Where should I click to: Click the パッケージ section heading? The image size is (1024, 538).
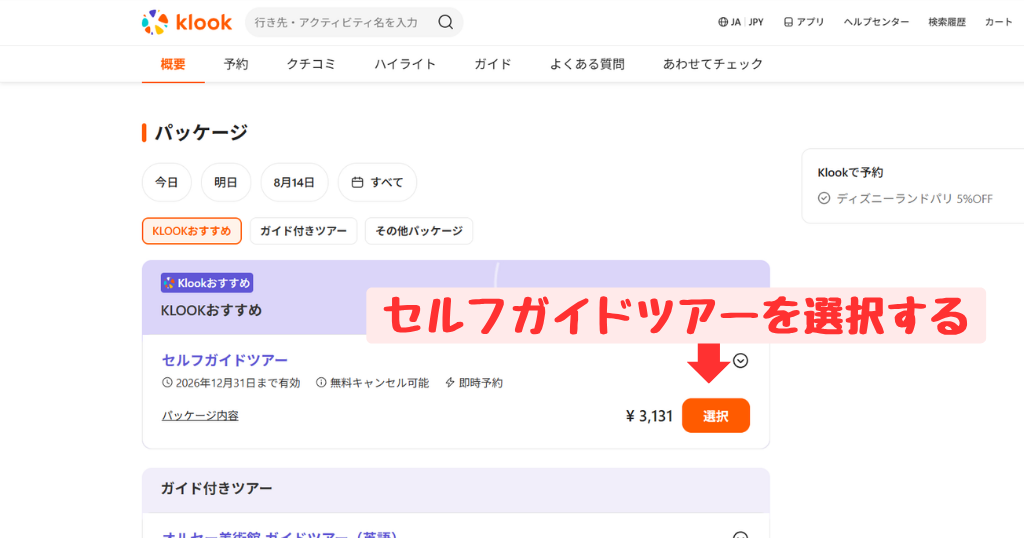(201, 133)
